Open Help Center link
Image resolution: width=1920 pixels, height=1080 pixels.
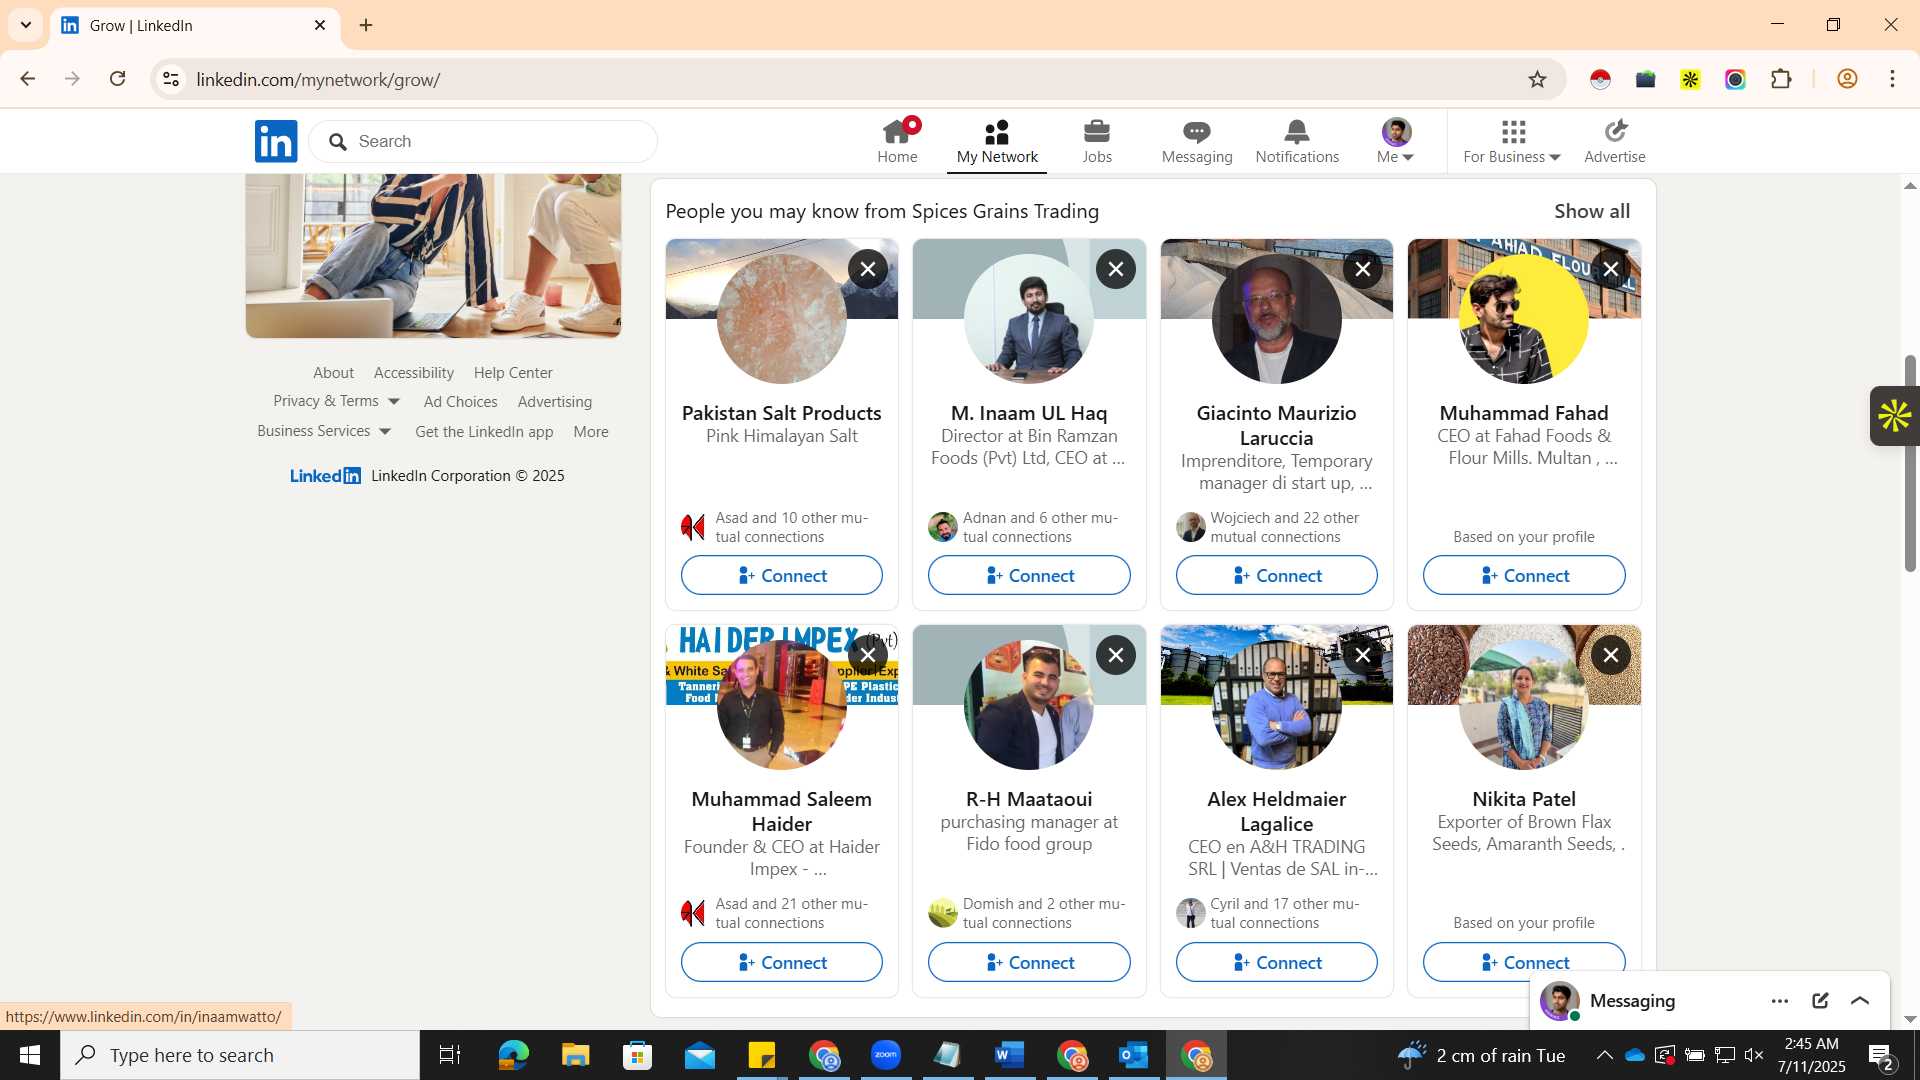pos(513,372)
